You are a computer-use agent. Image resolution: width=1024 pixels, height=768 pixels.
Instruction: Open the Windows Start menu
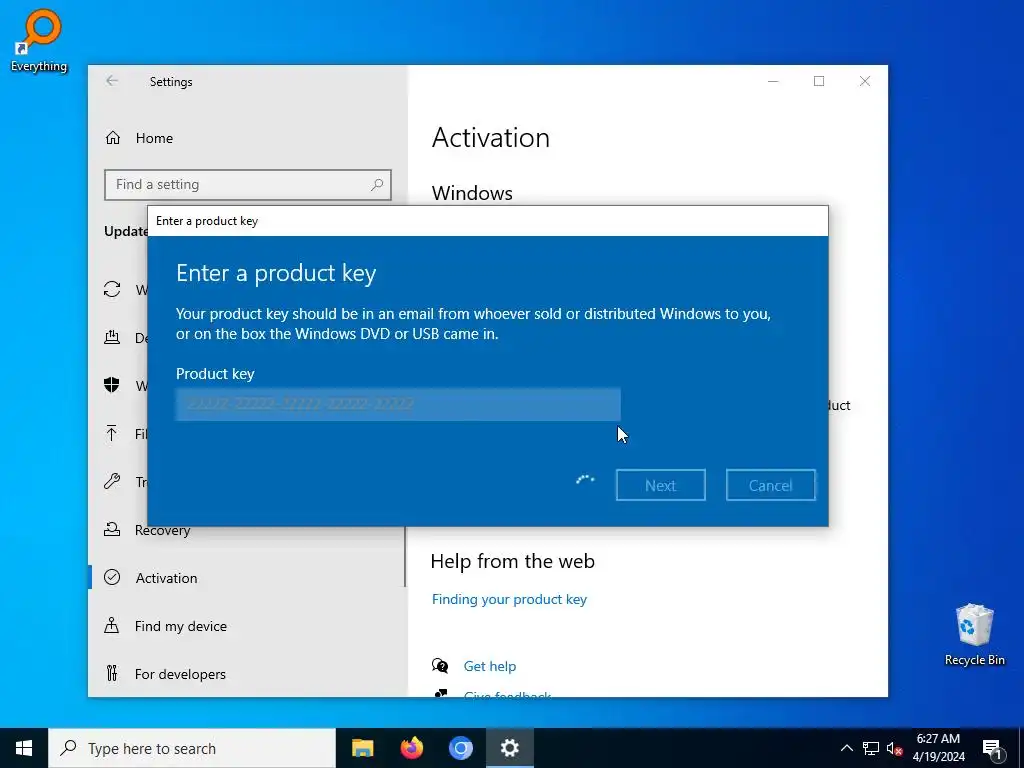pos(24,748)
